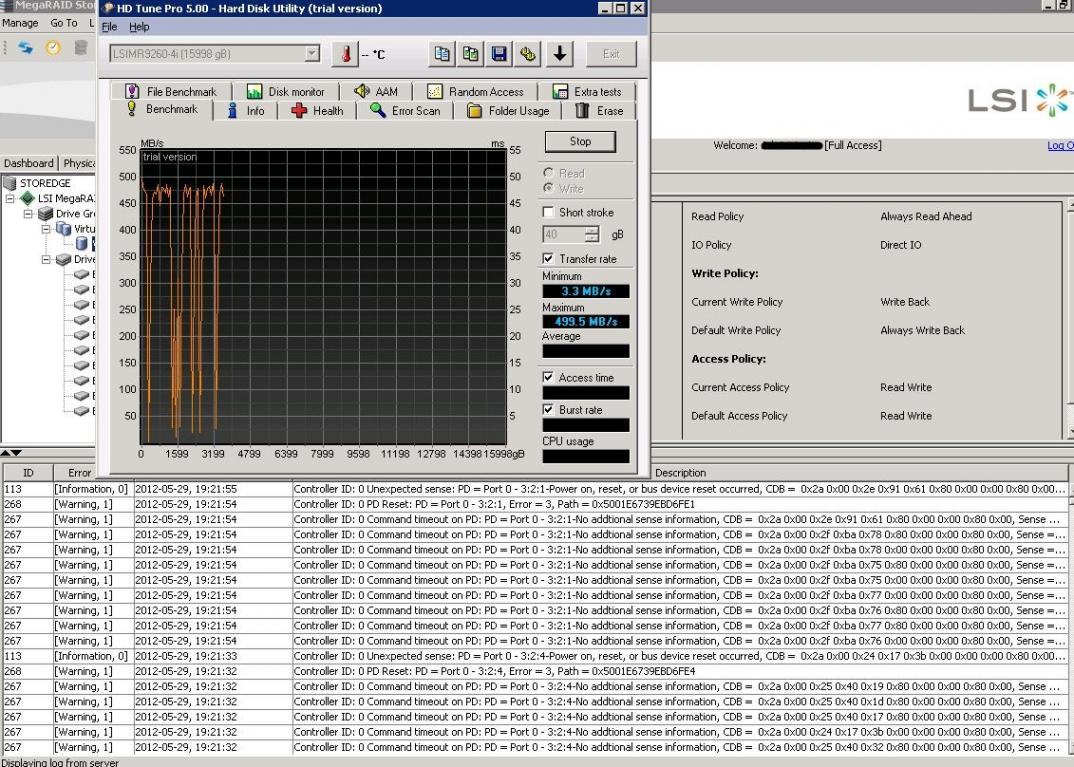The image size is (1074, 767).
Task: Open the Dashboard tab in MegaRAID
Action: [29, 163]
